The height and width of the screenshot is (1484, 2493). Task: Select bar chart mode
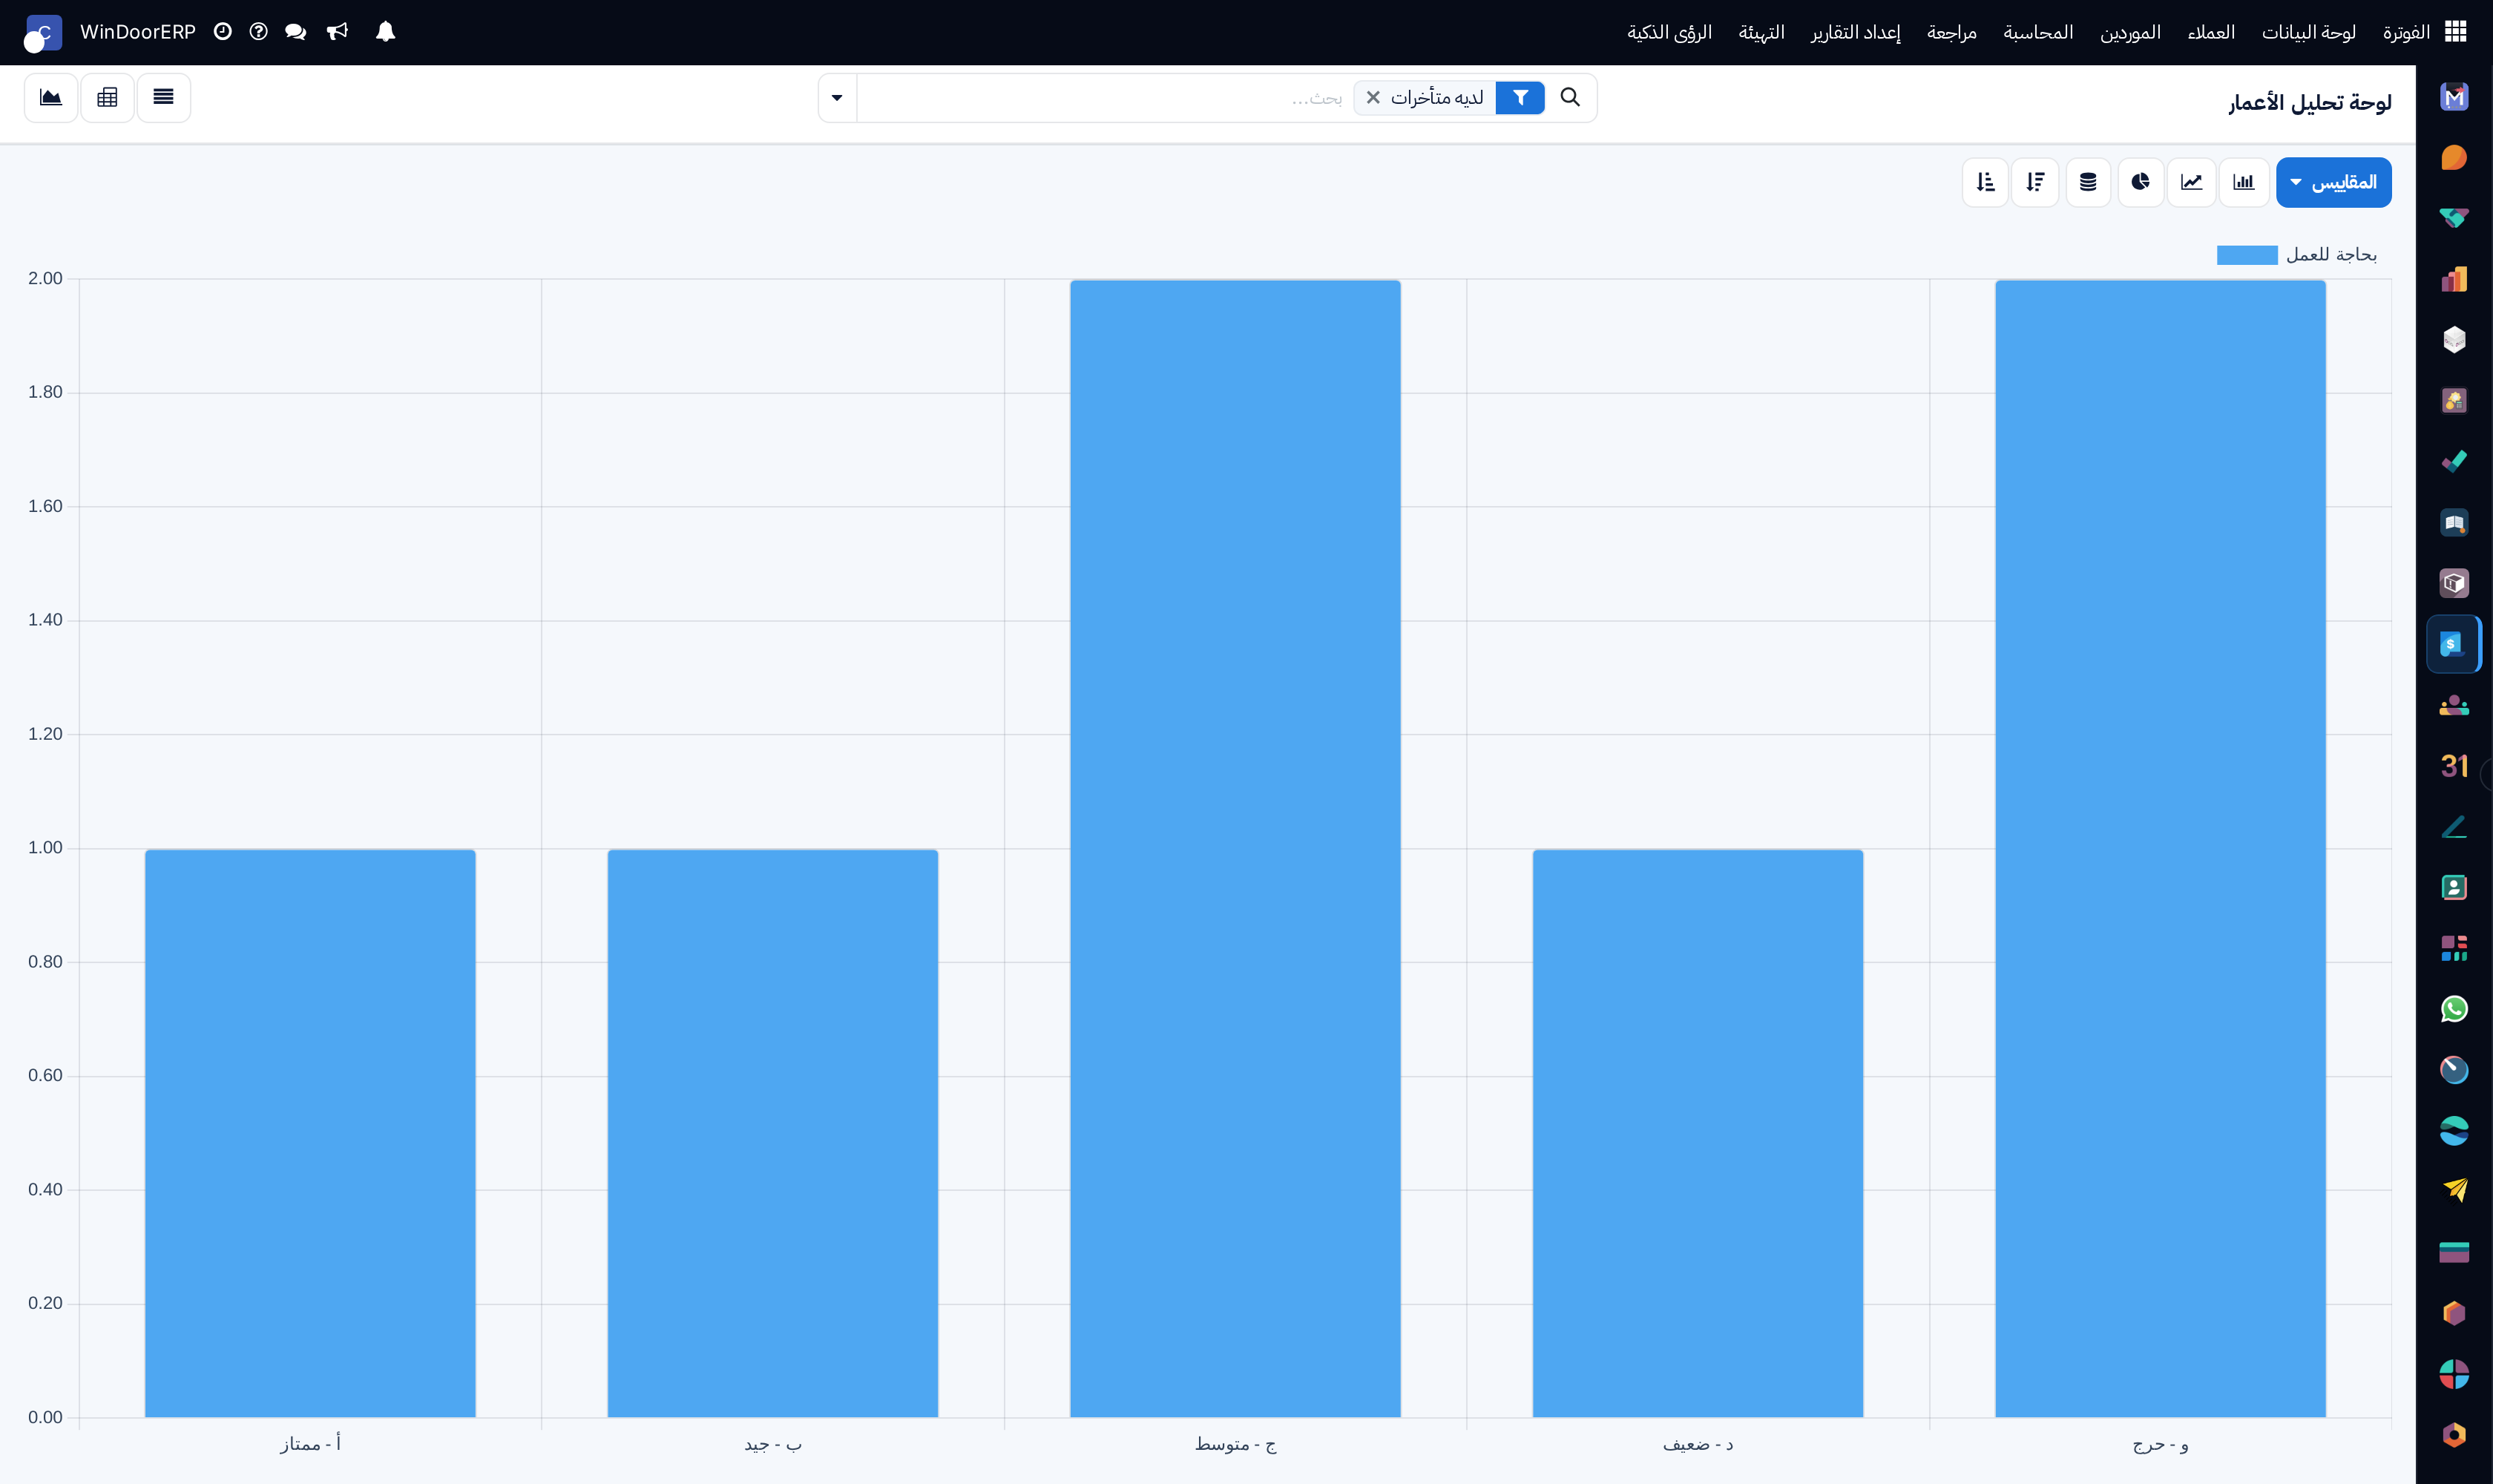click(2244, 182)
